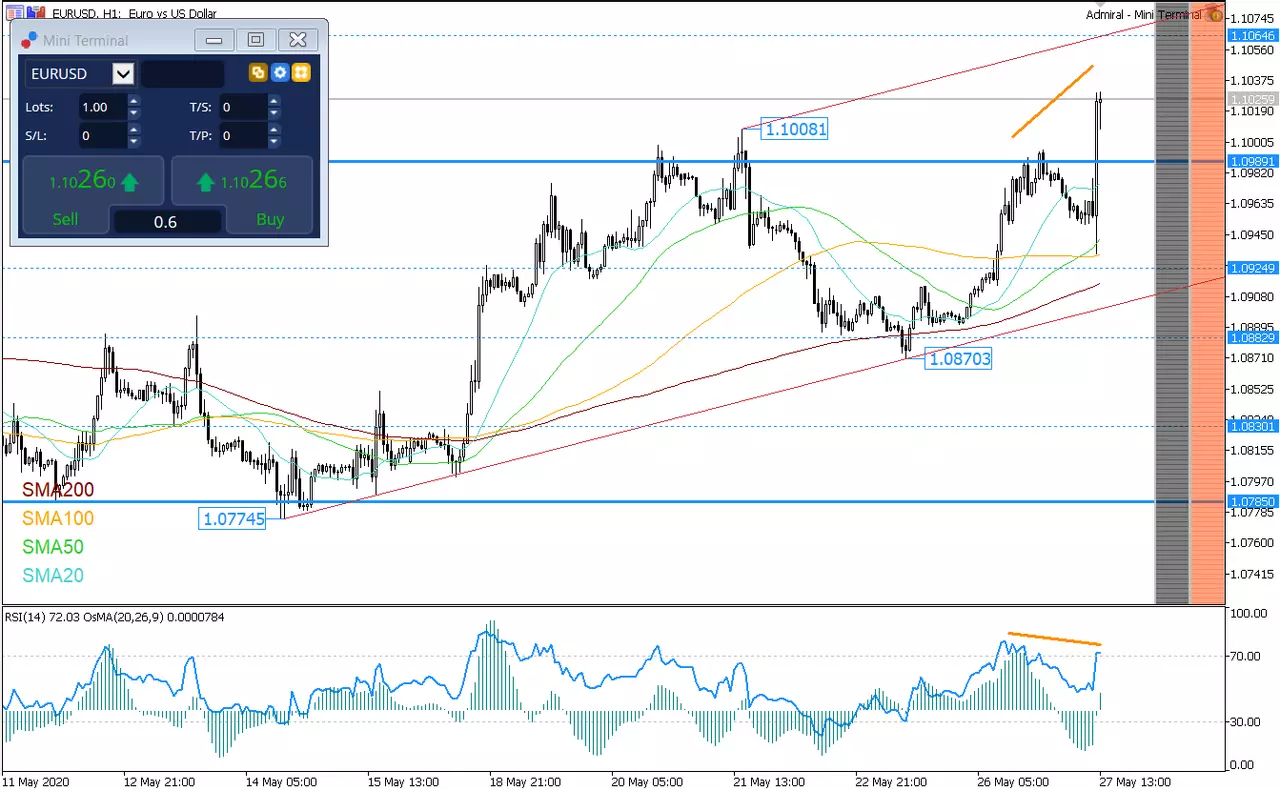Increase the T/S value with its up arrow

click(x=274, y=101)
